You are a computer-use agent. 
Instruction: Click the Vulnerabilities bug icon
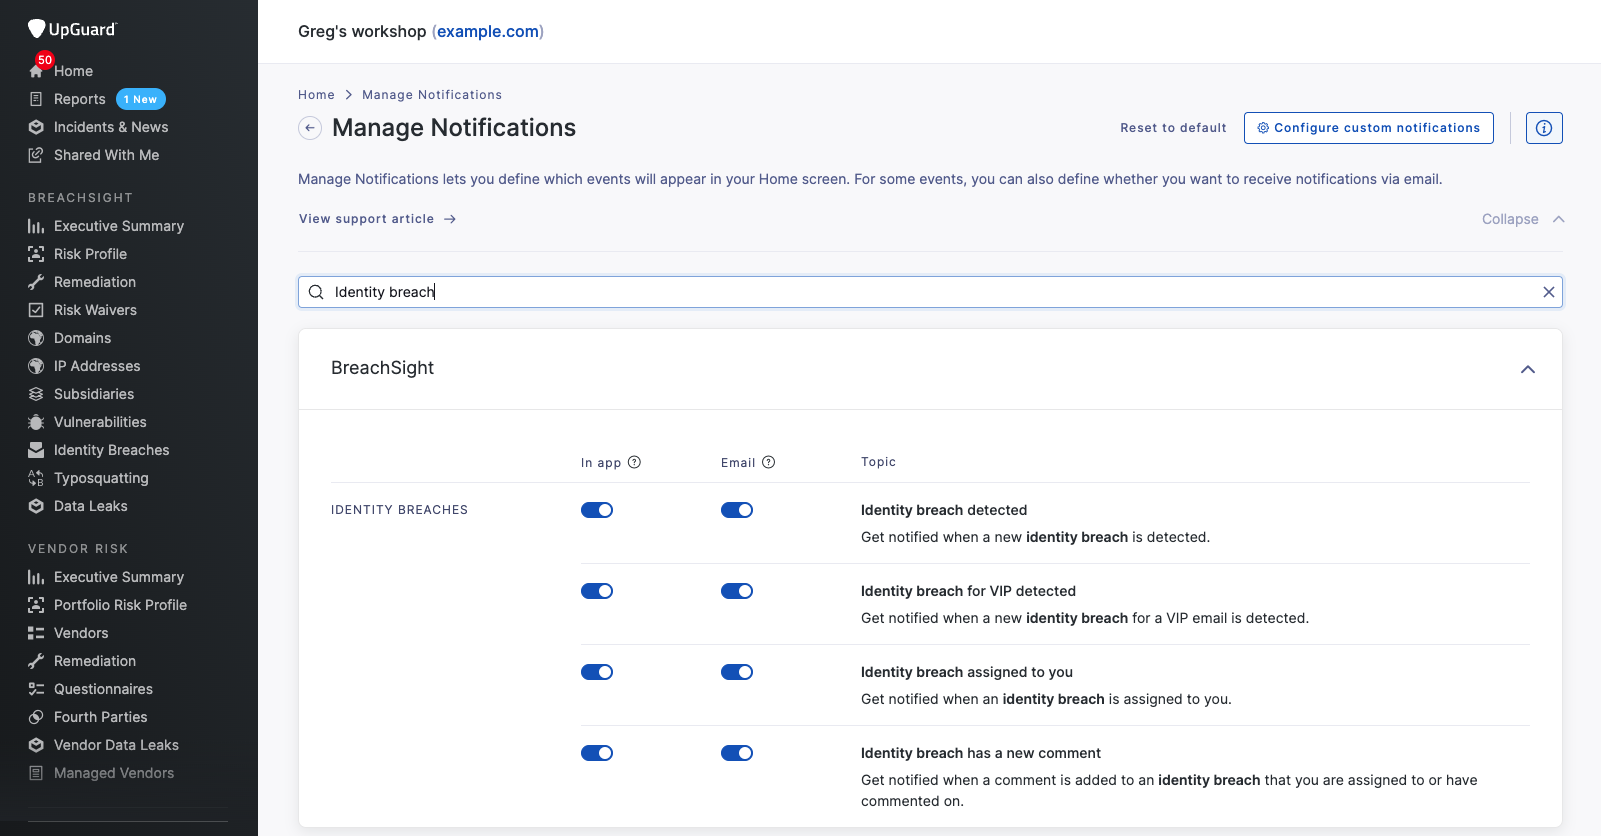tap(36, 422)
